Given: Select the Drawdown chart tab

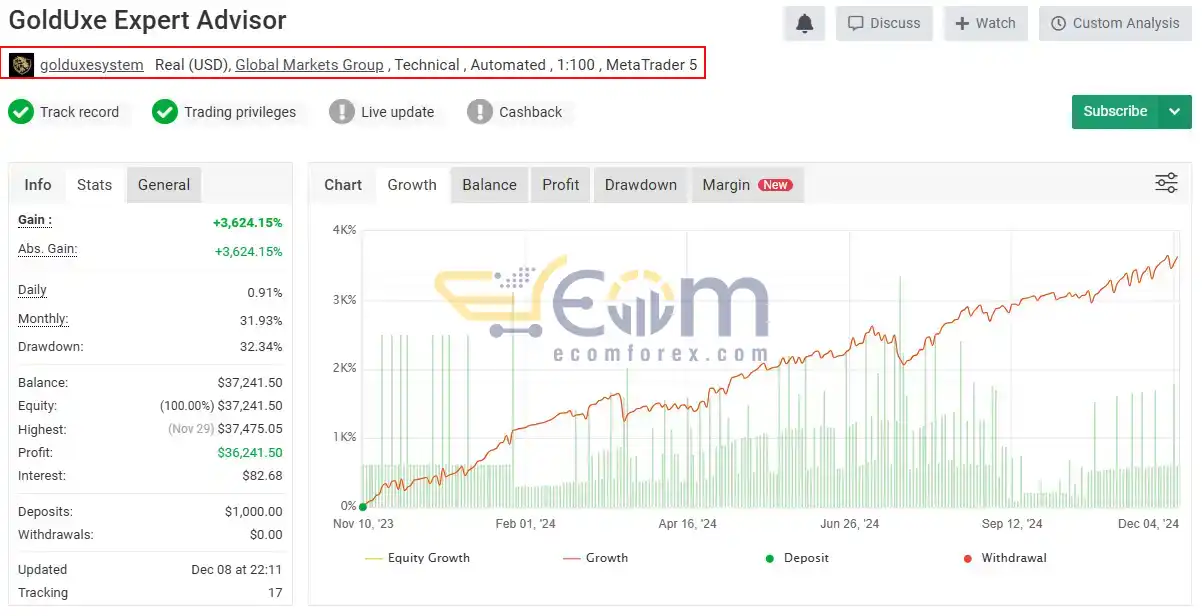Looking at the screenshot, I should tap(641, 185).
